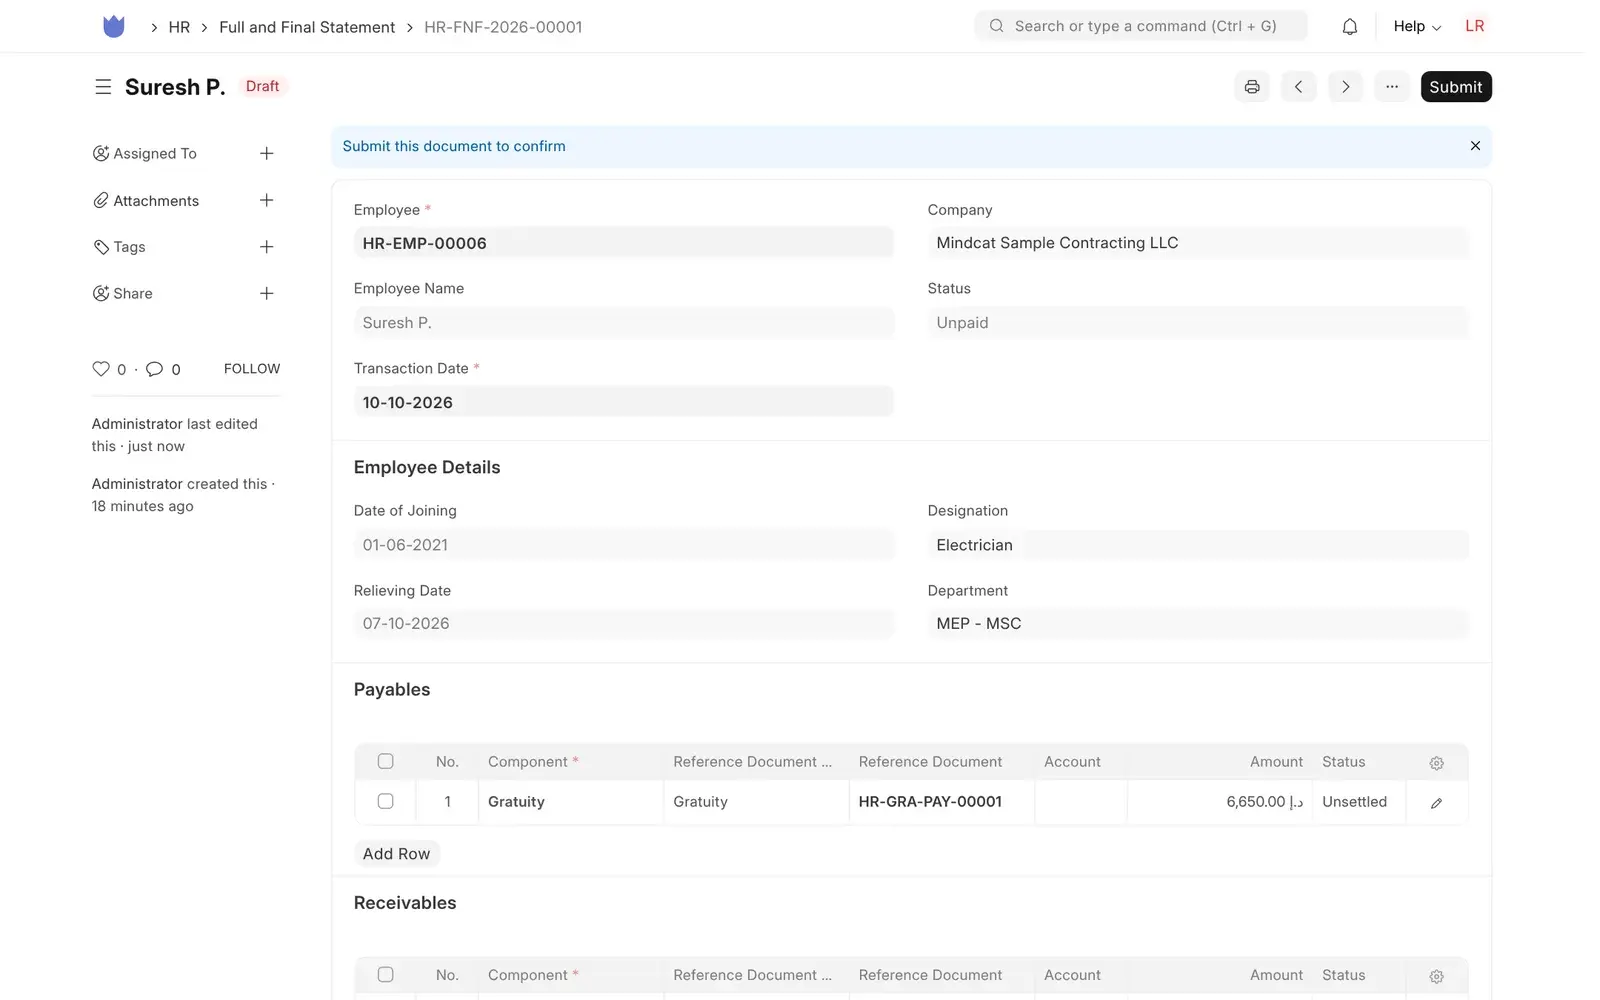The width and height of the screenshot is (1600, 1000).
Task: Focus the search or command bar
Action: point(1141,26)
